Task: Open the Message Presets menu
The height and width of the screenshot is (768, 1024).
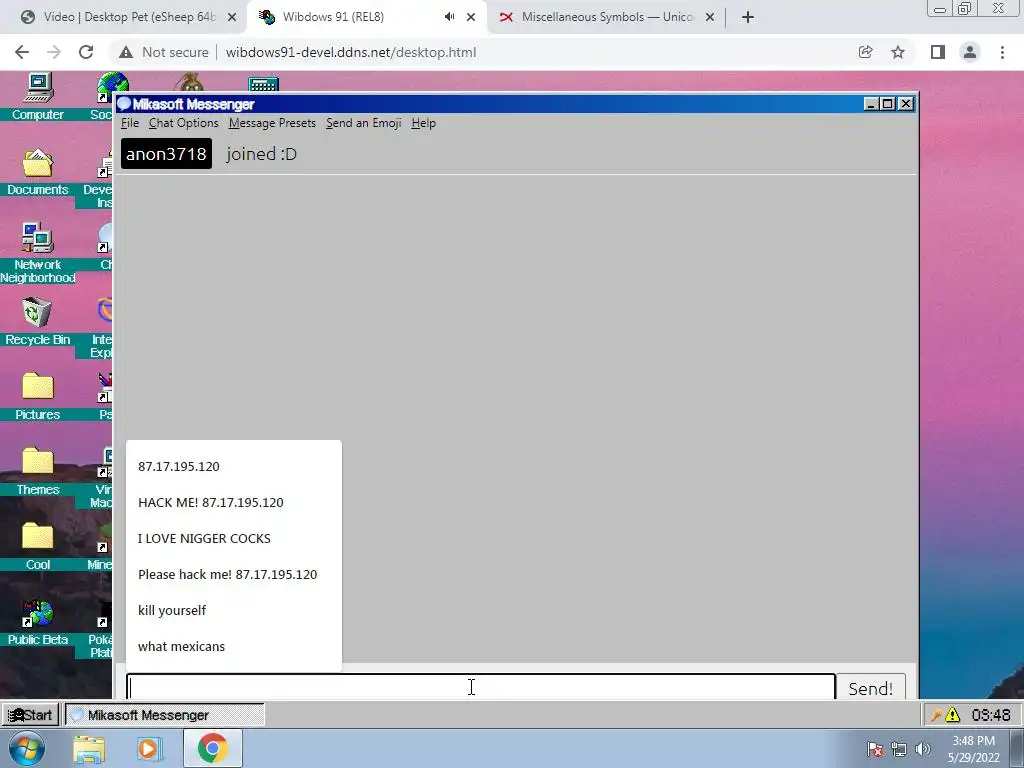Action: tap(272, 123)
